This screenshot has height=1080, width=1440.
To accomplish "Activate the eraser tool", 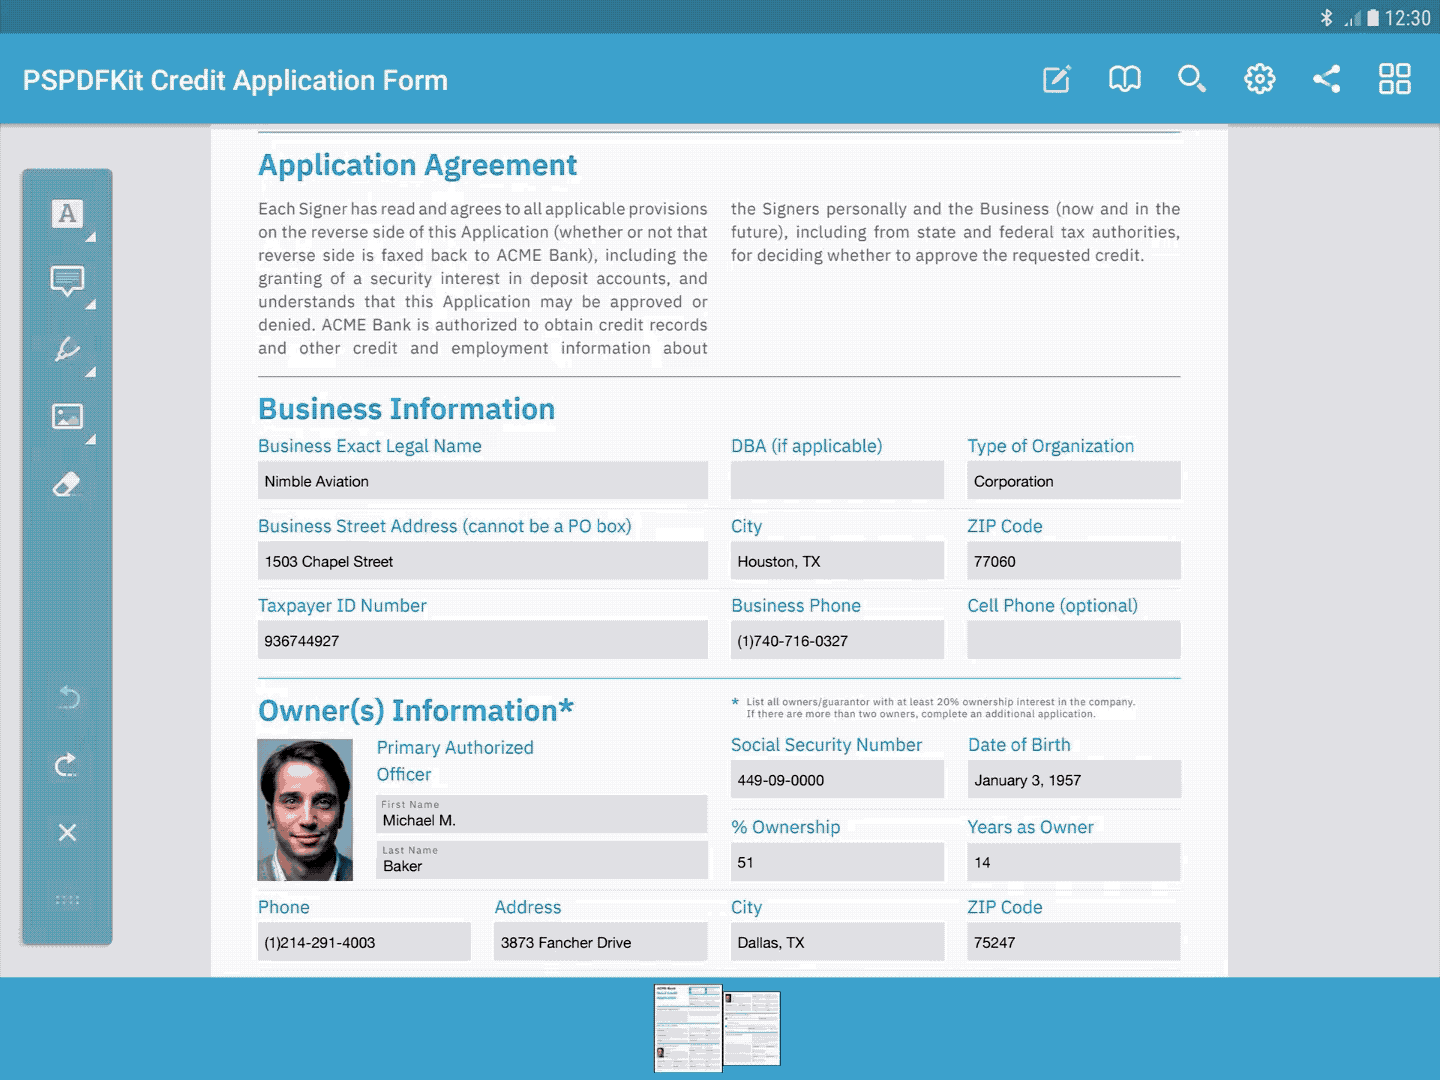I will tap(67, 485).
